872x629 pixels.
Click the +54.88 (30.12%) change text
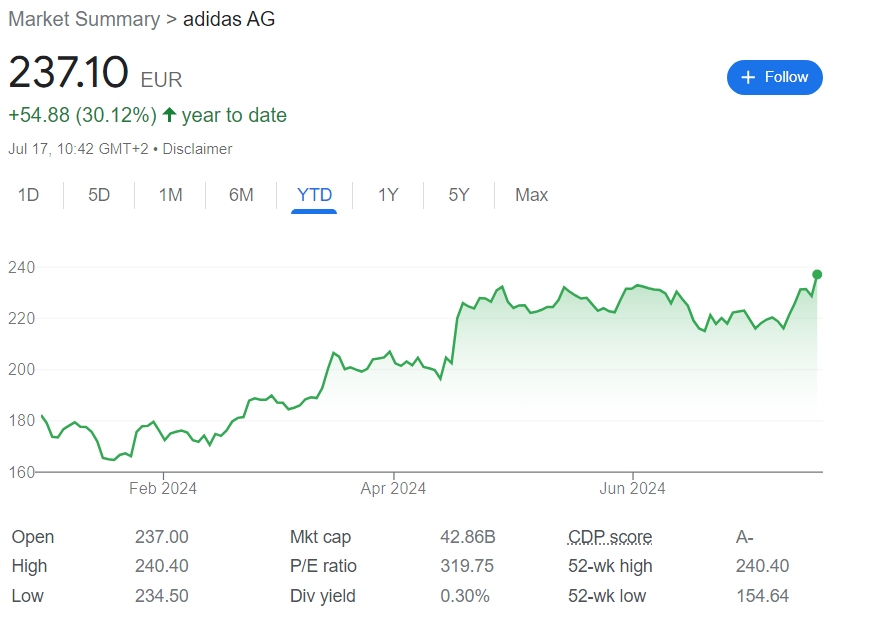point(82,115)
